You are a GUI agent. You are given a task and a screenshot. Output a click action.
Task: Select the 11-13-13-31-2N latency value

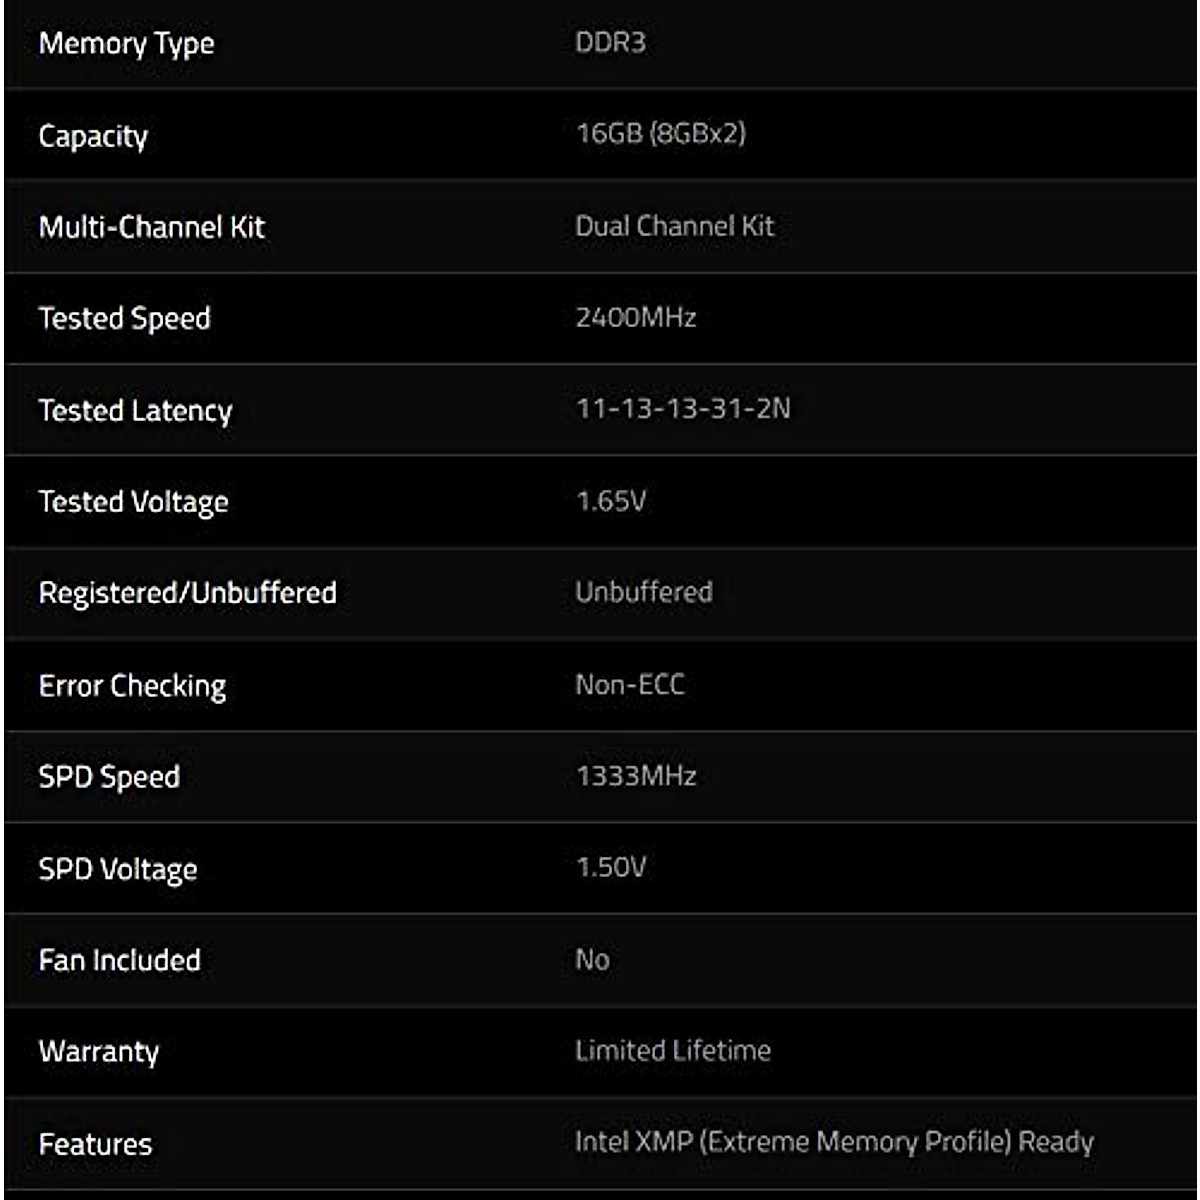[x=683, y=409]
